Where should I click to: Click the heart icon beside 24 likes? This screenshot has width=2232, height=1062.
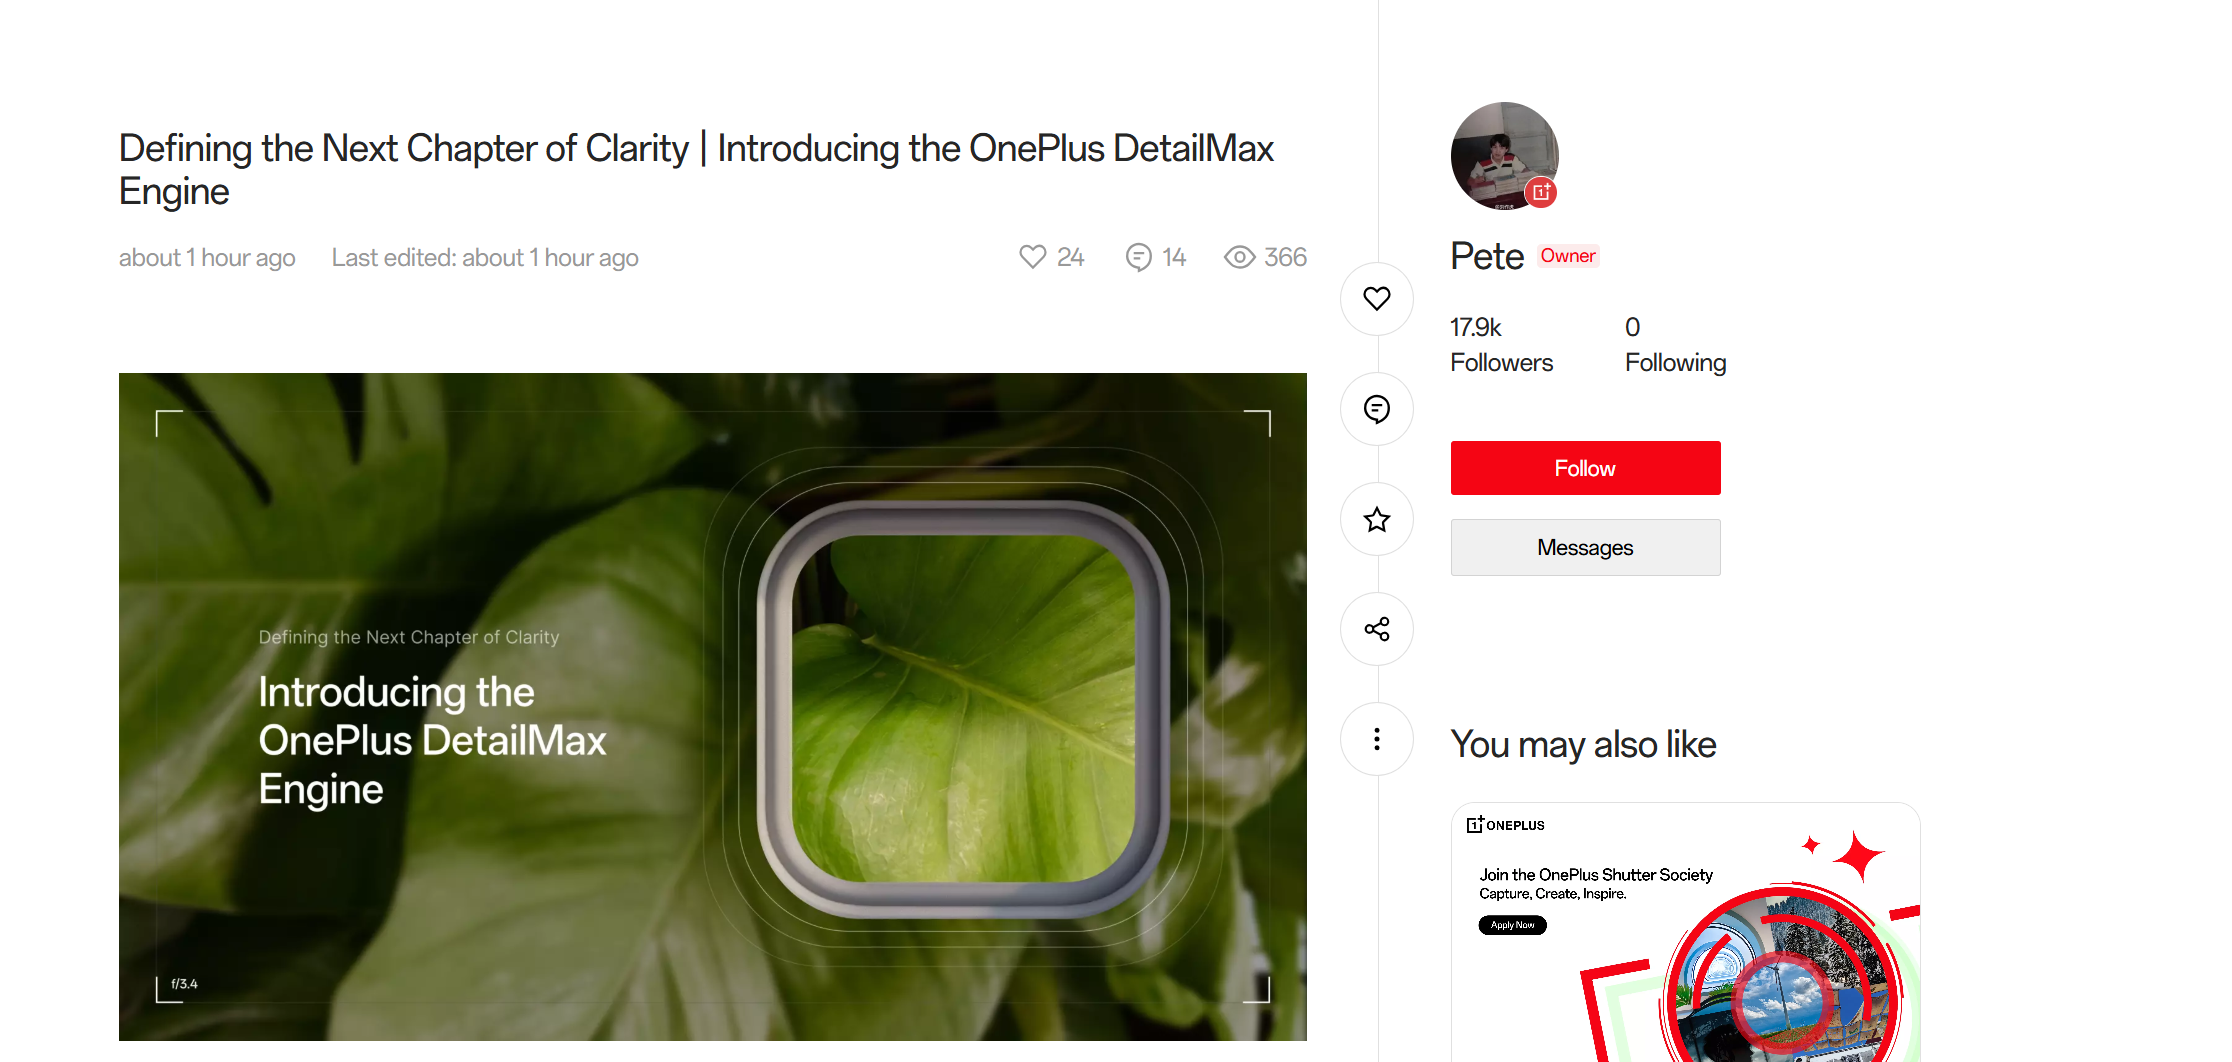click(x=1033, y=257)
